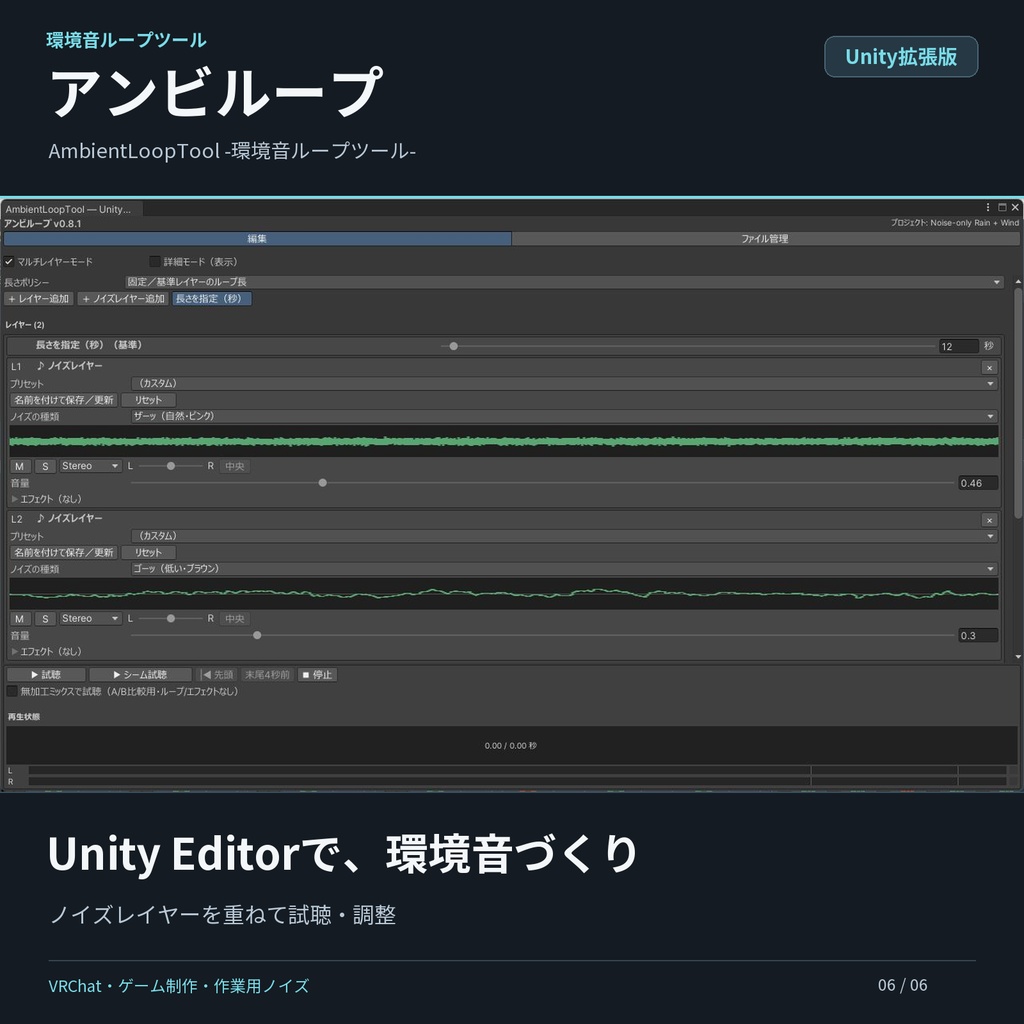The height and width of the screenshot is (1024, 1024).
Task: Switch to the 編集 tab
Action: pos(257,238)
